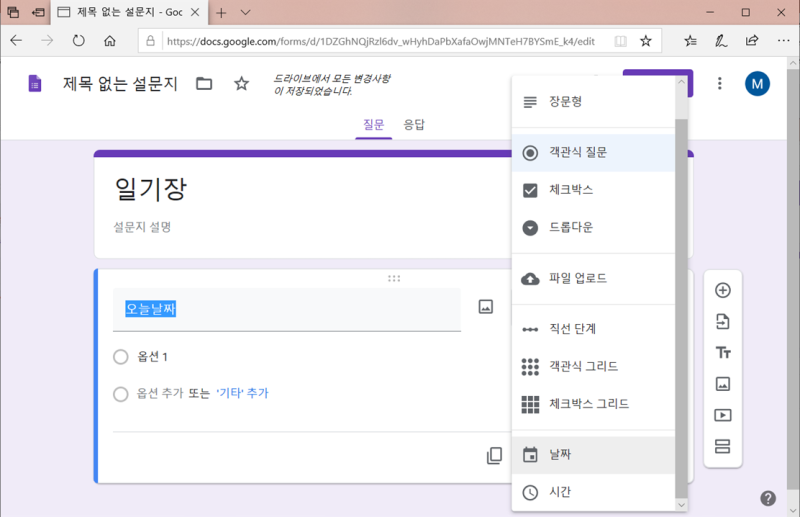Click the question title field 오늘날짜

coord(287,309)
